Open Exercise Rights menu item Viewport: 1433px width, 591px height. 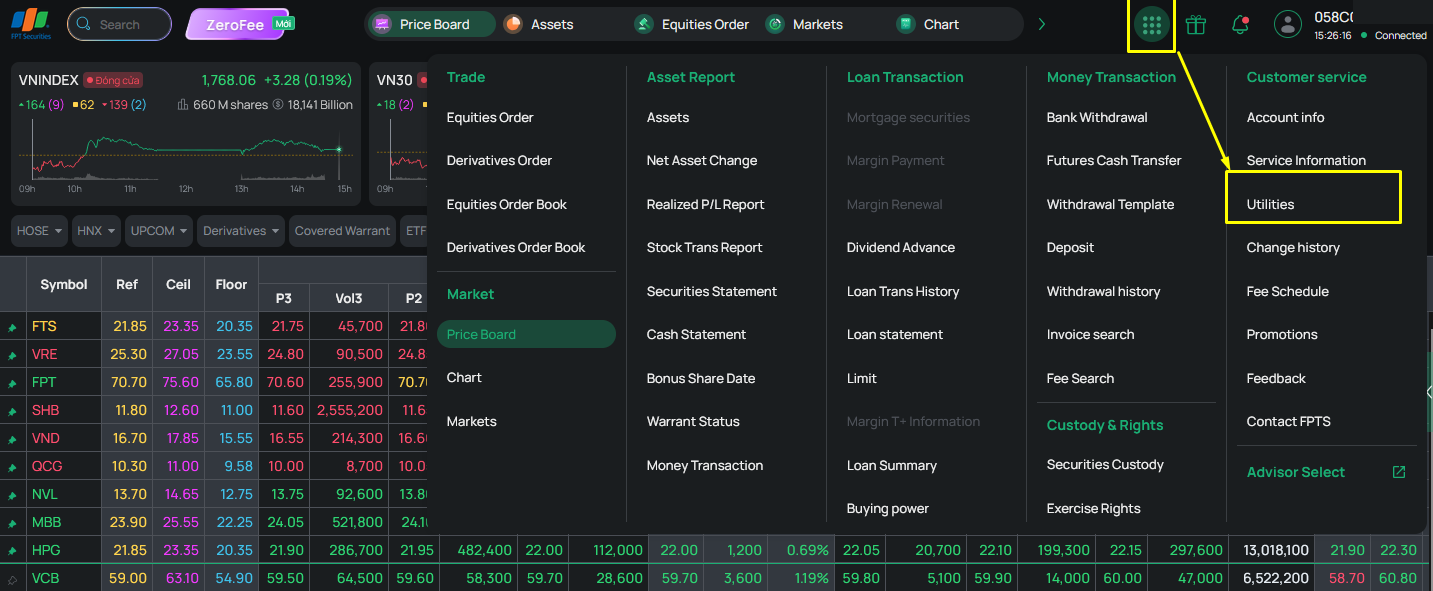coord(1093,508)
